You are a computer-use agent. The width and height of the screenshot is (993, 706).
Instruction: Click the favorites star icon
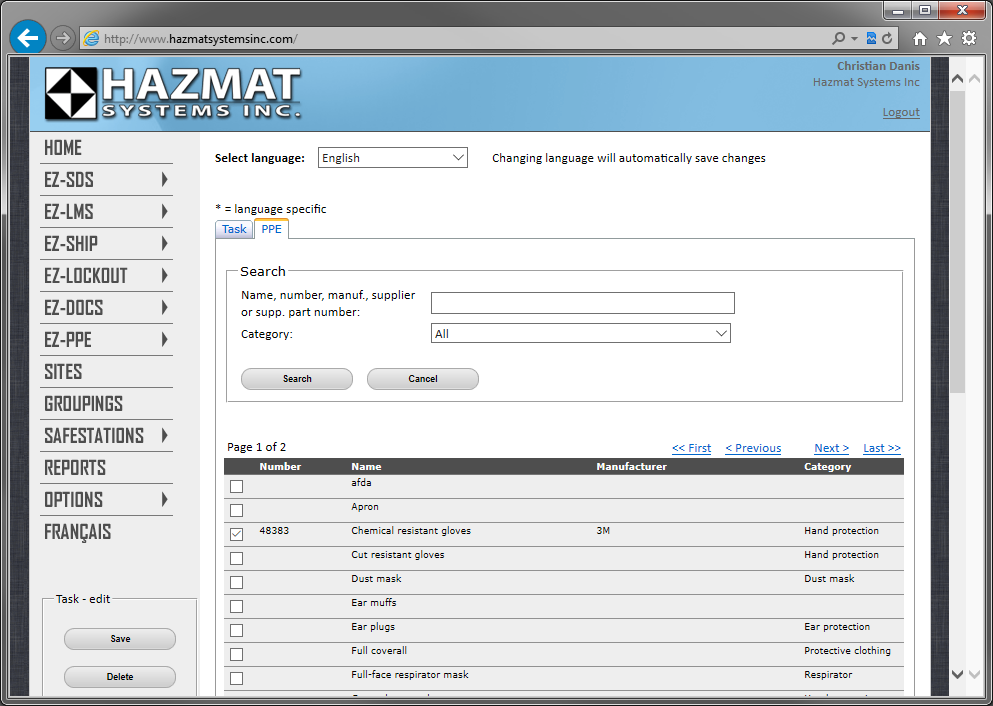point(944,39)
